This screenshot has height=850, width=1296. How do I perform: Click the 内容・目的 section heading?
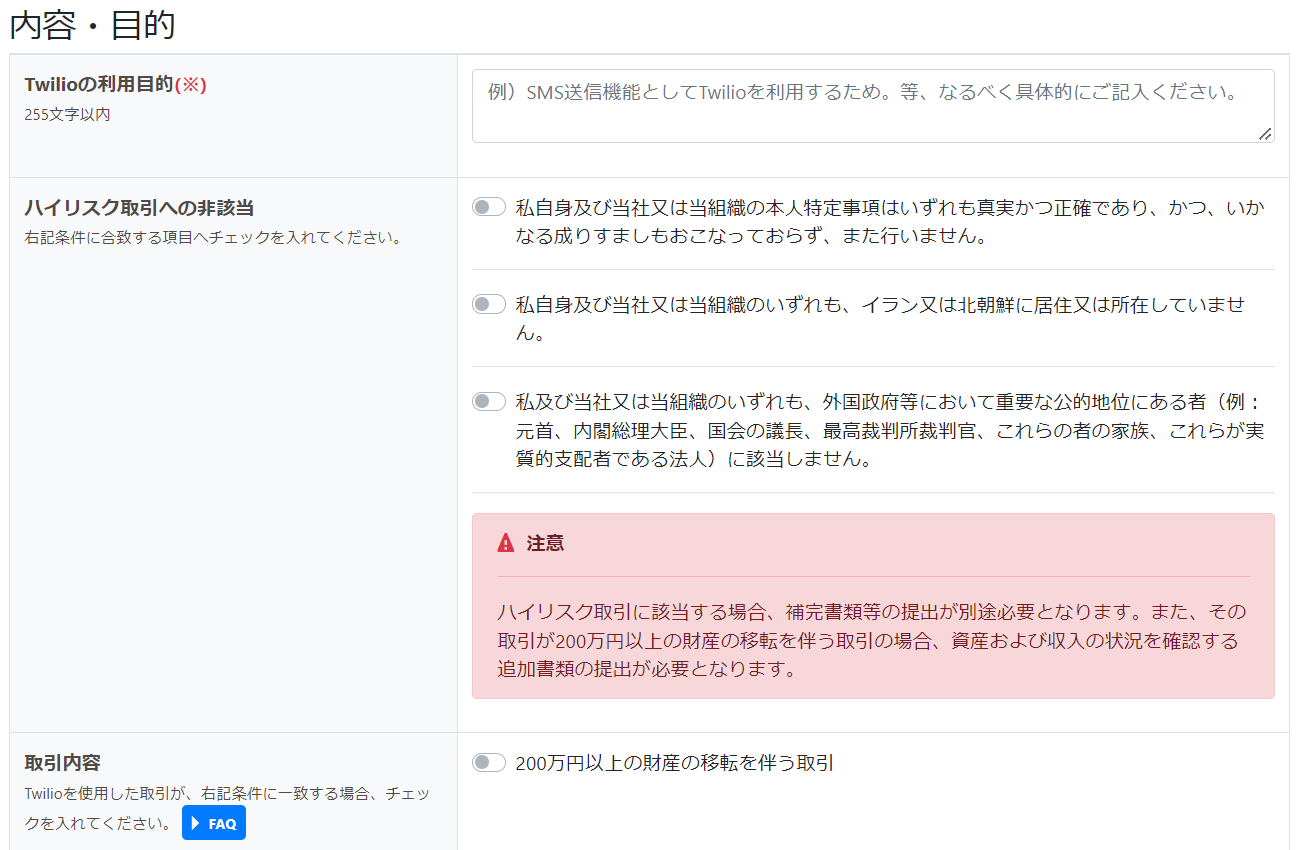click(x=92, y=25)
